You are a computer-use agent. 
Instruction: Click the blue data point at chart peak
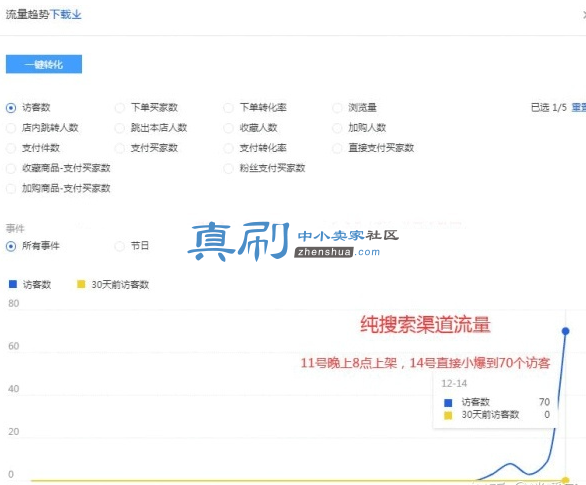pyautogui.click(x=565, y=331)
